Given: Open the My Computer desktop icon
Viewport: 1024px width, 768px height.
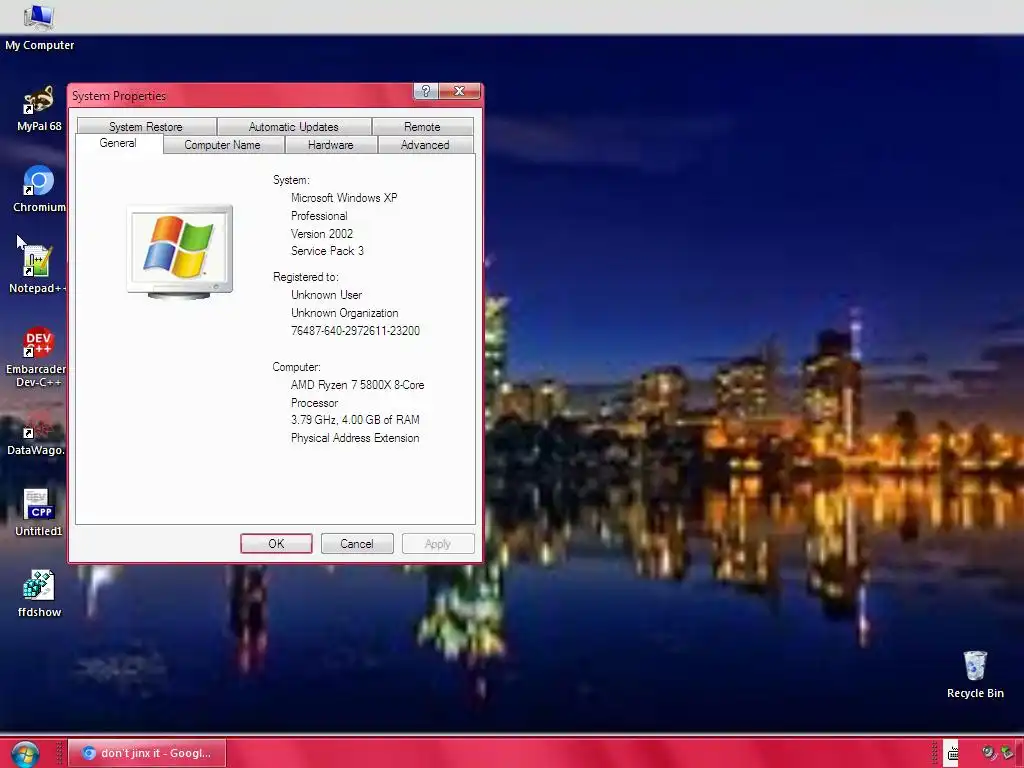Looking at the screenshot, I should pos(39,26).
